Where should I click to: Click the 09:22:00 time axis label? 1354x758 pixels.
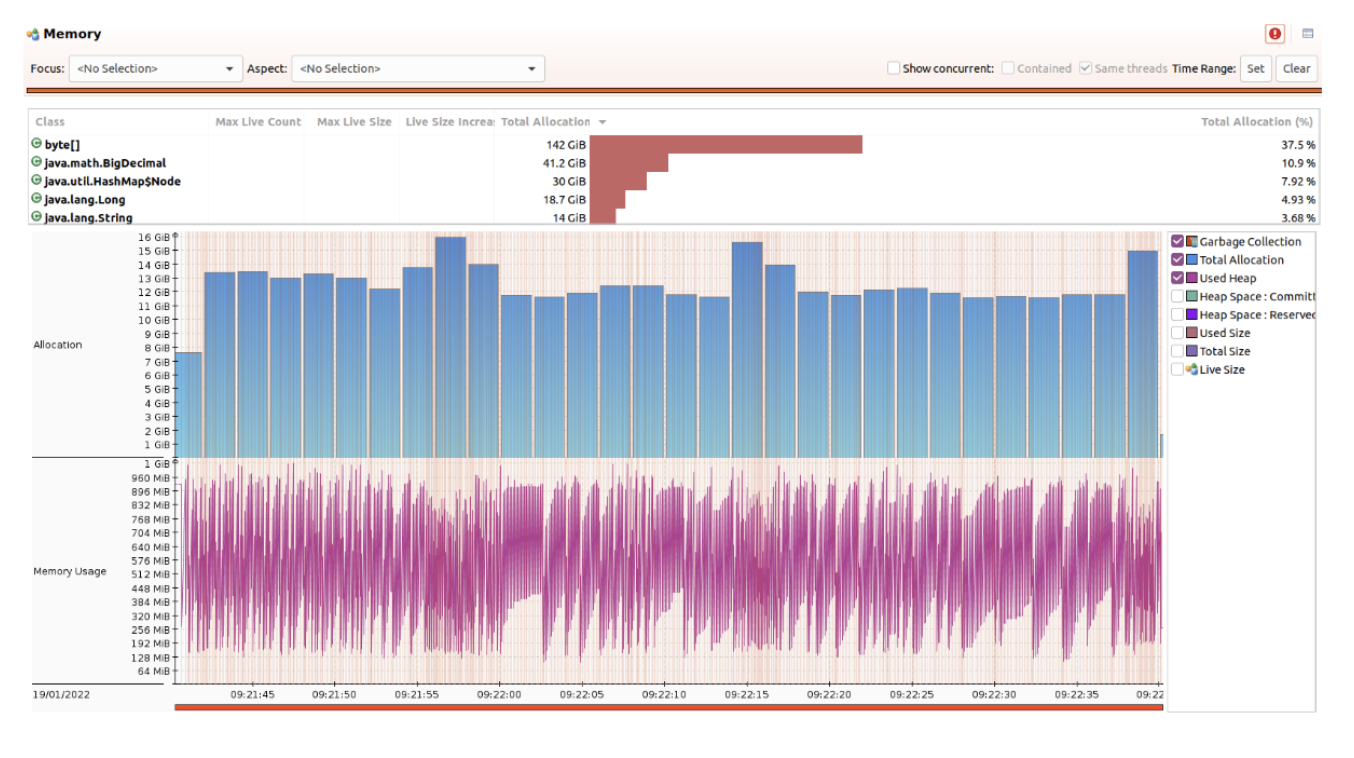499,694
